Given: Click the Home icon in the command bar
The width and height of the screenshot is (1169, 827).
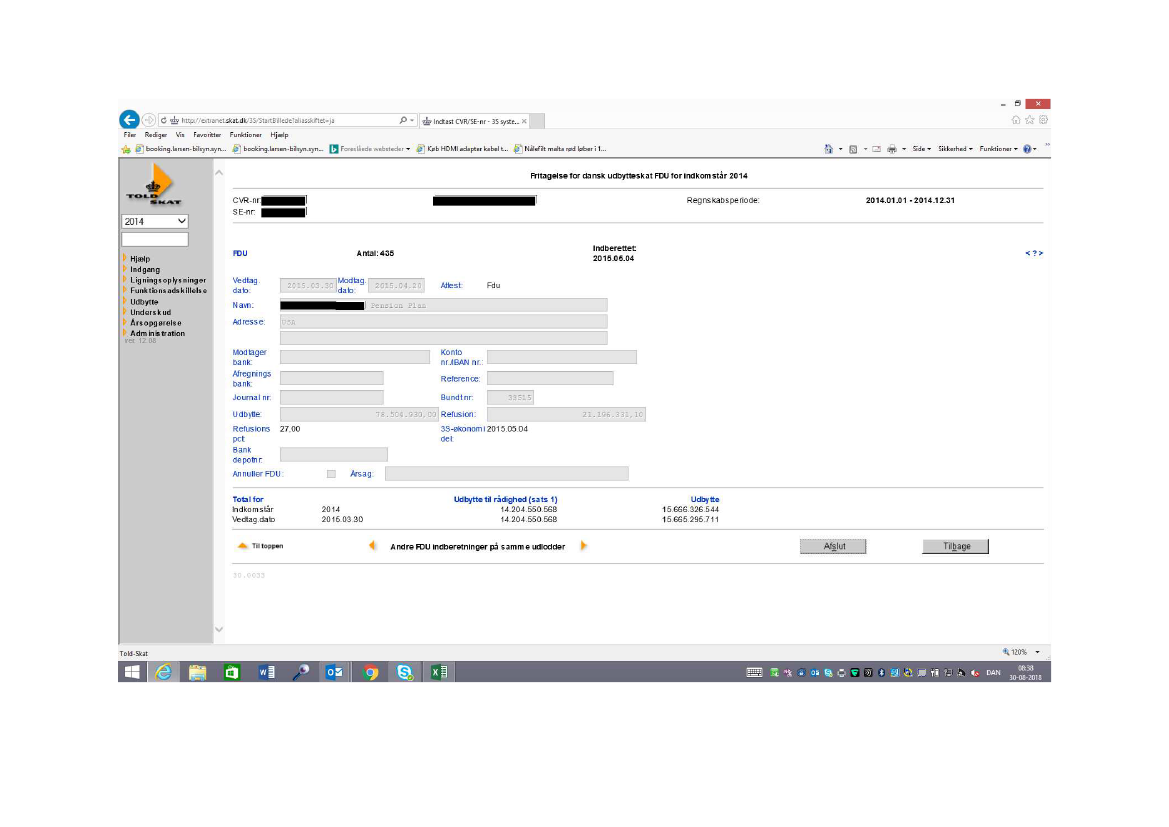Looking at the screenshot, I should (828, 149).
